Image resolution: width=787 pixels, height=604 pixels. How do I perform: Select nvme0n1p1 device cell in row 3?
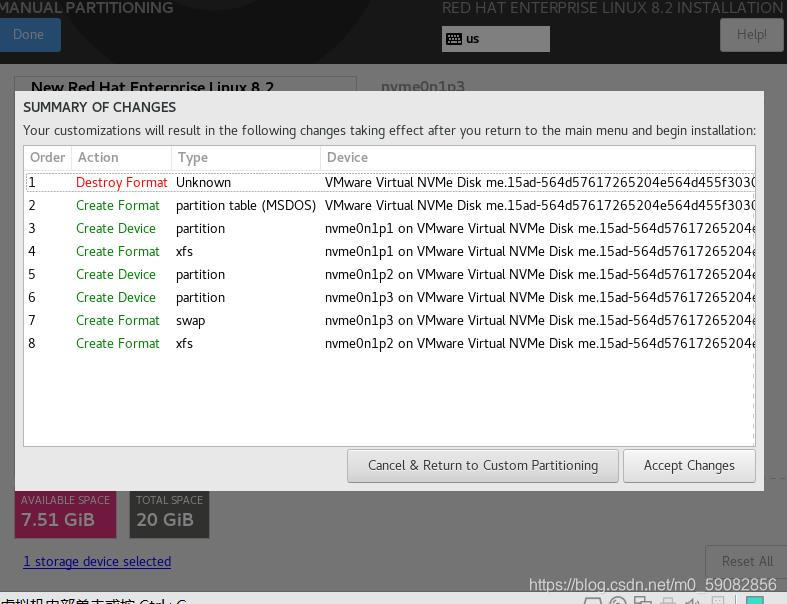coord(540,228)
